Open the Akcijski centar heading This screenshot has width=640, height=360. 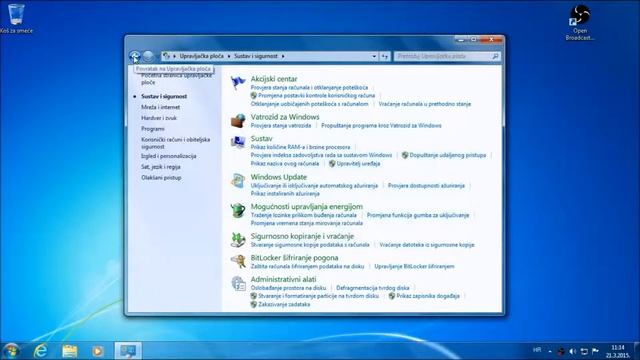tap(274, 79)
